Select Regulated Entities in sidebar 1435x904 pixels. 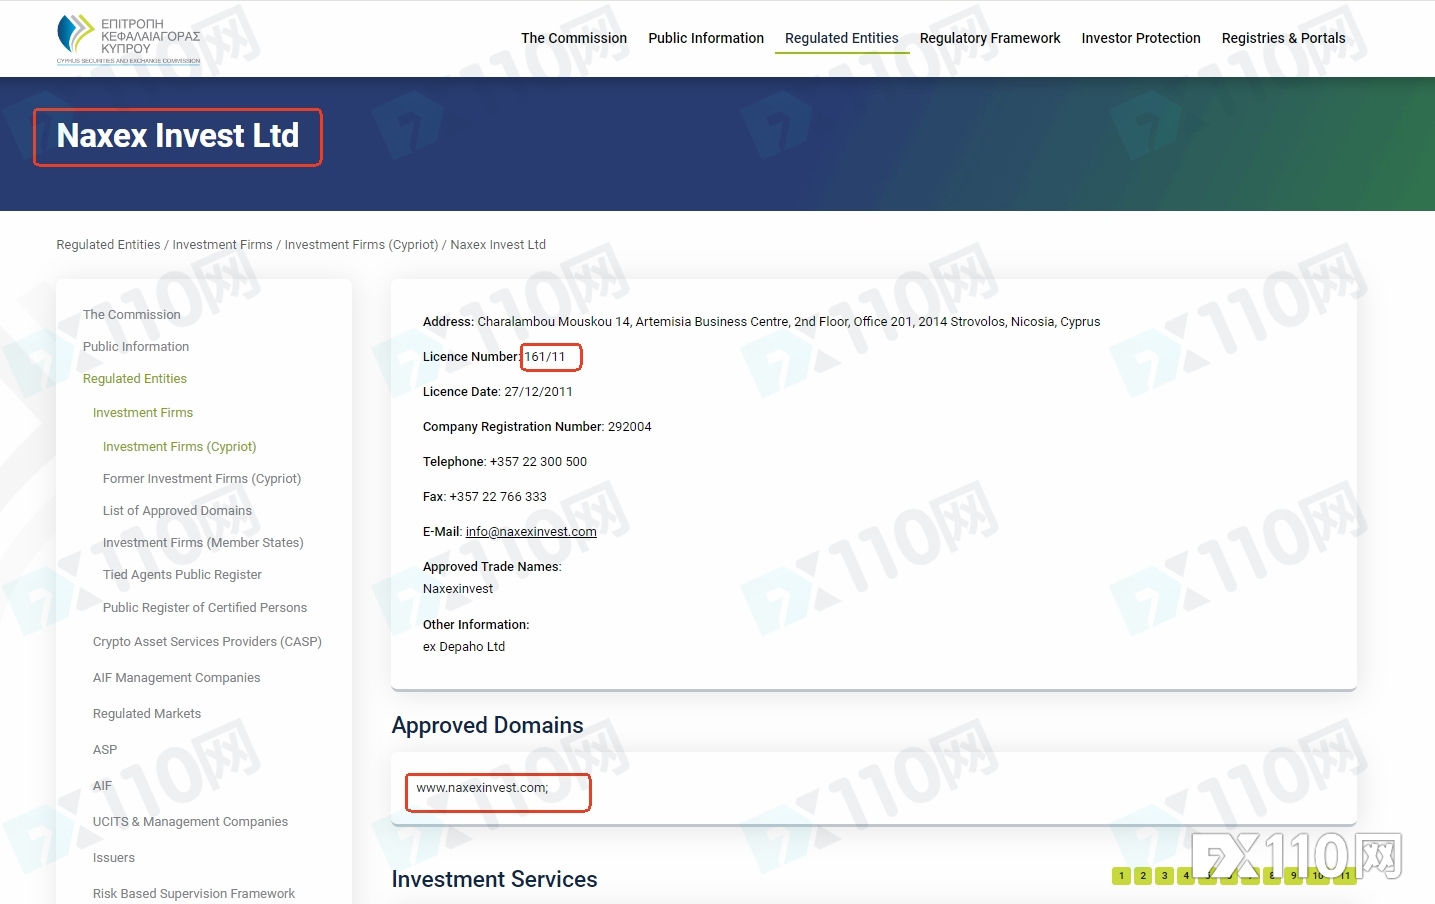coord(135,379)
